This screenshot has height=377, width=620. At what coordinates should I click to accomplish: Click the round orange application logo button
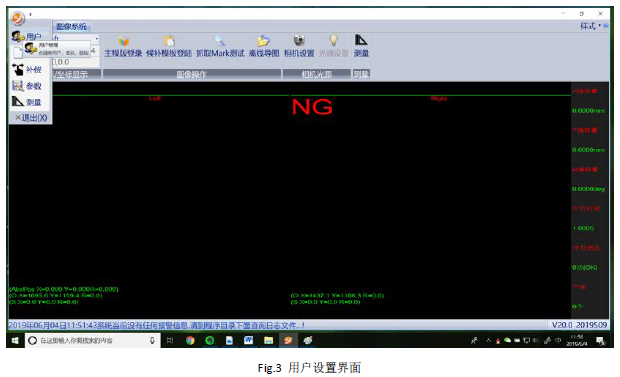(x=17, y=18)
